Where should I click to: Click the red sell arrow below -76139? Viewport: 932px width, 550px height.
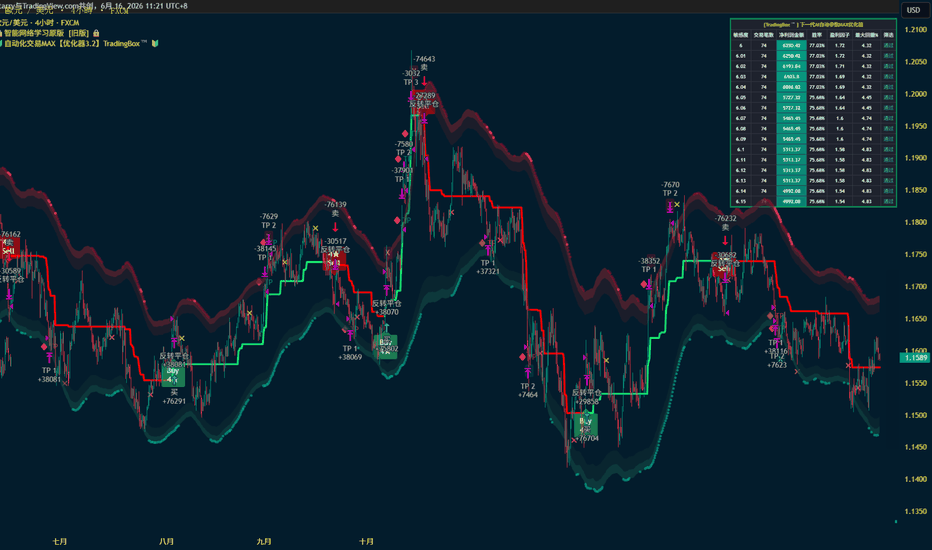(335, 227)
